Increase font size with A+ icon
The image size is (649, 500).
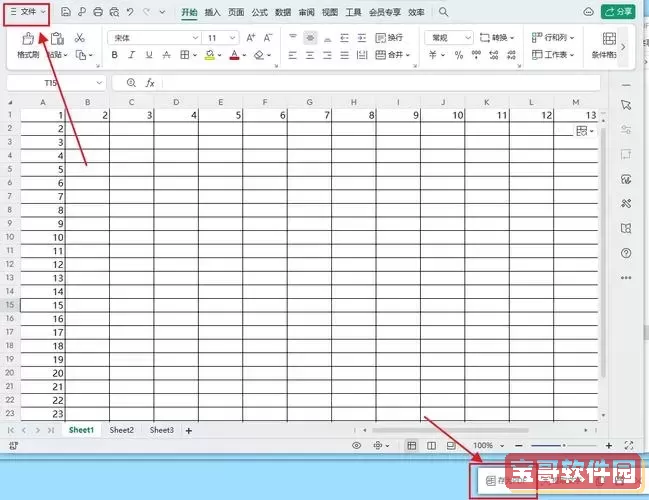click(251, 38)
